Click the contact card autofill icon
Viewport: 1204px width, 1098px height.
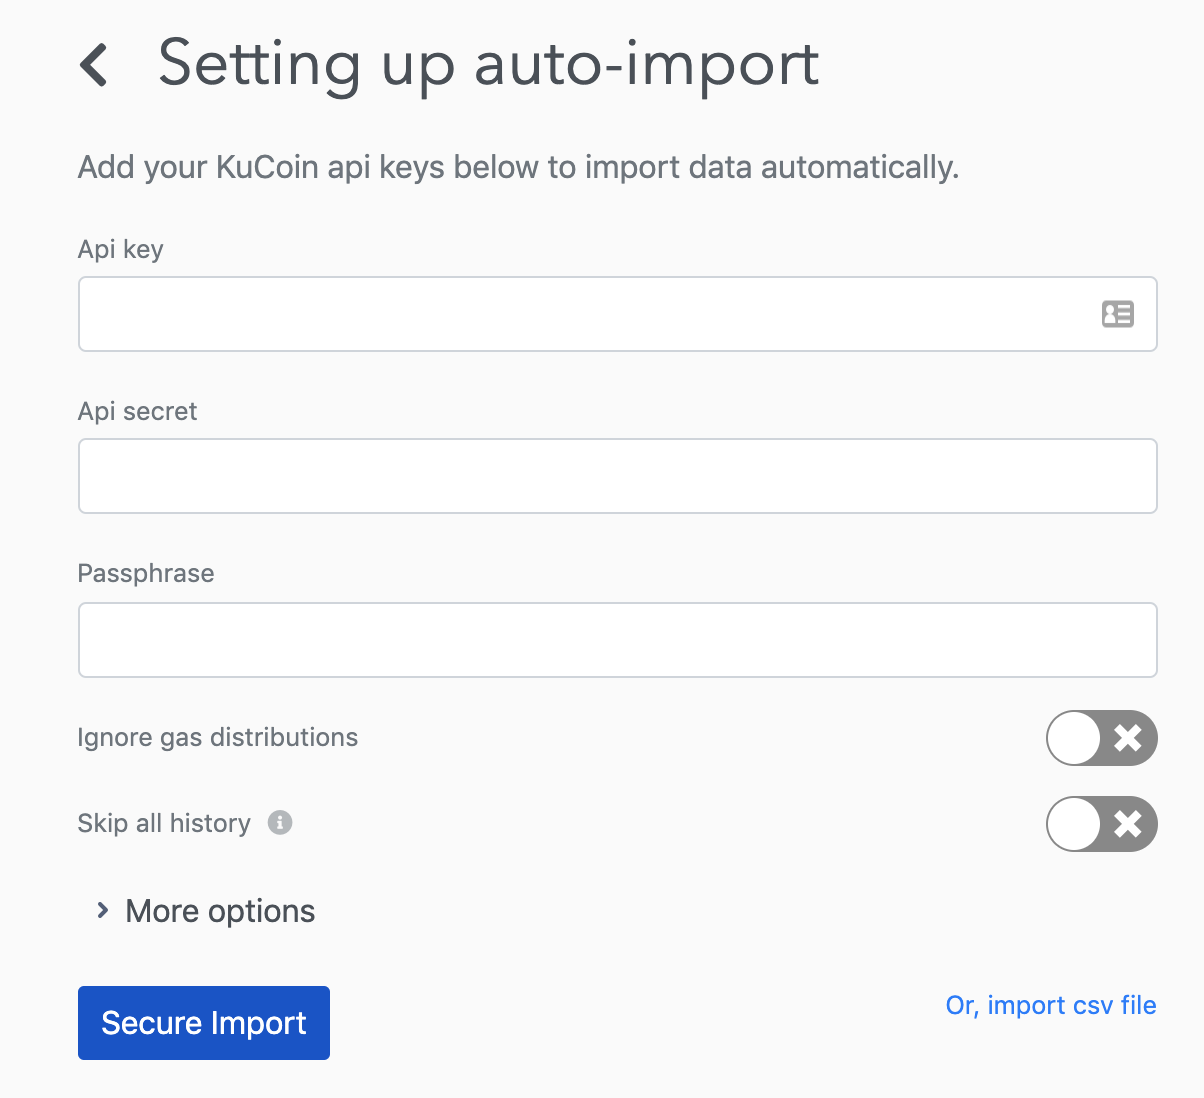click(1117, 314)
